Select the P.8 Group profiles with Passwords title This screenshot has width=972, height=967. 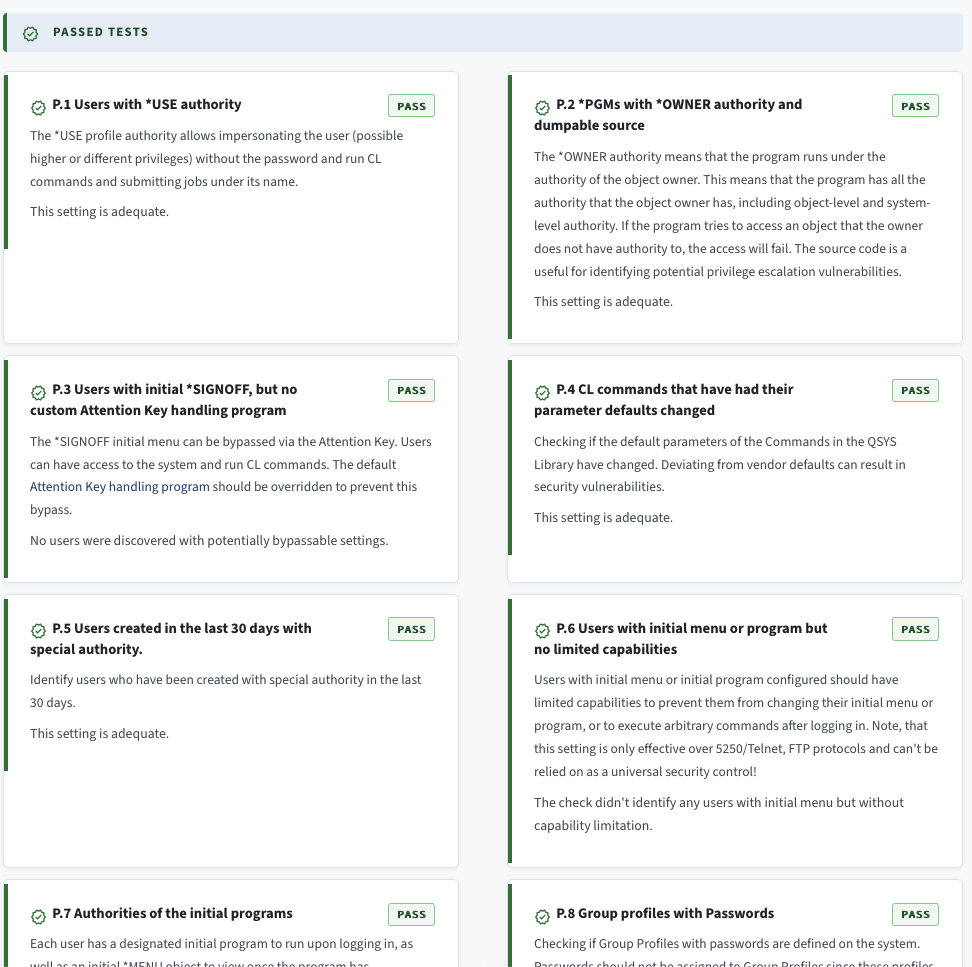[665, 913]
